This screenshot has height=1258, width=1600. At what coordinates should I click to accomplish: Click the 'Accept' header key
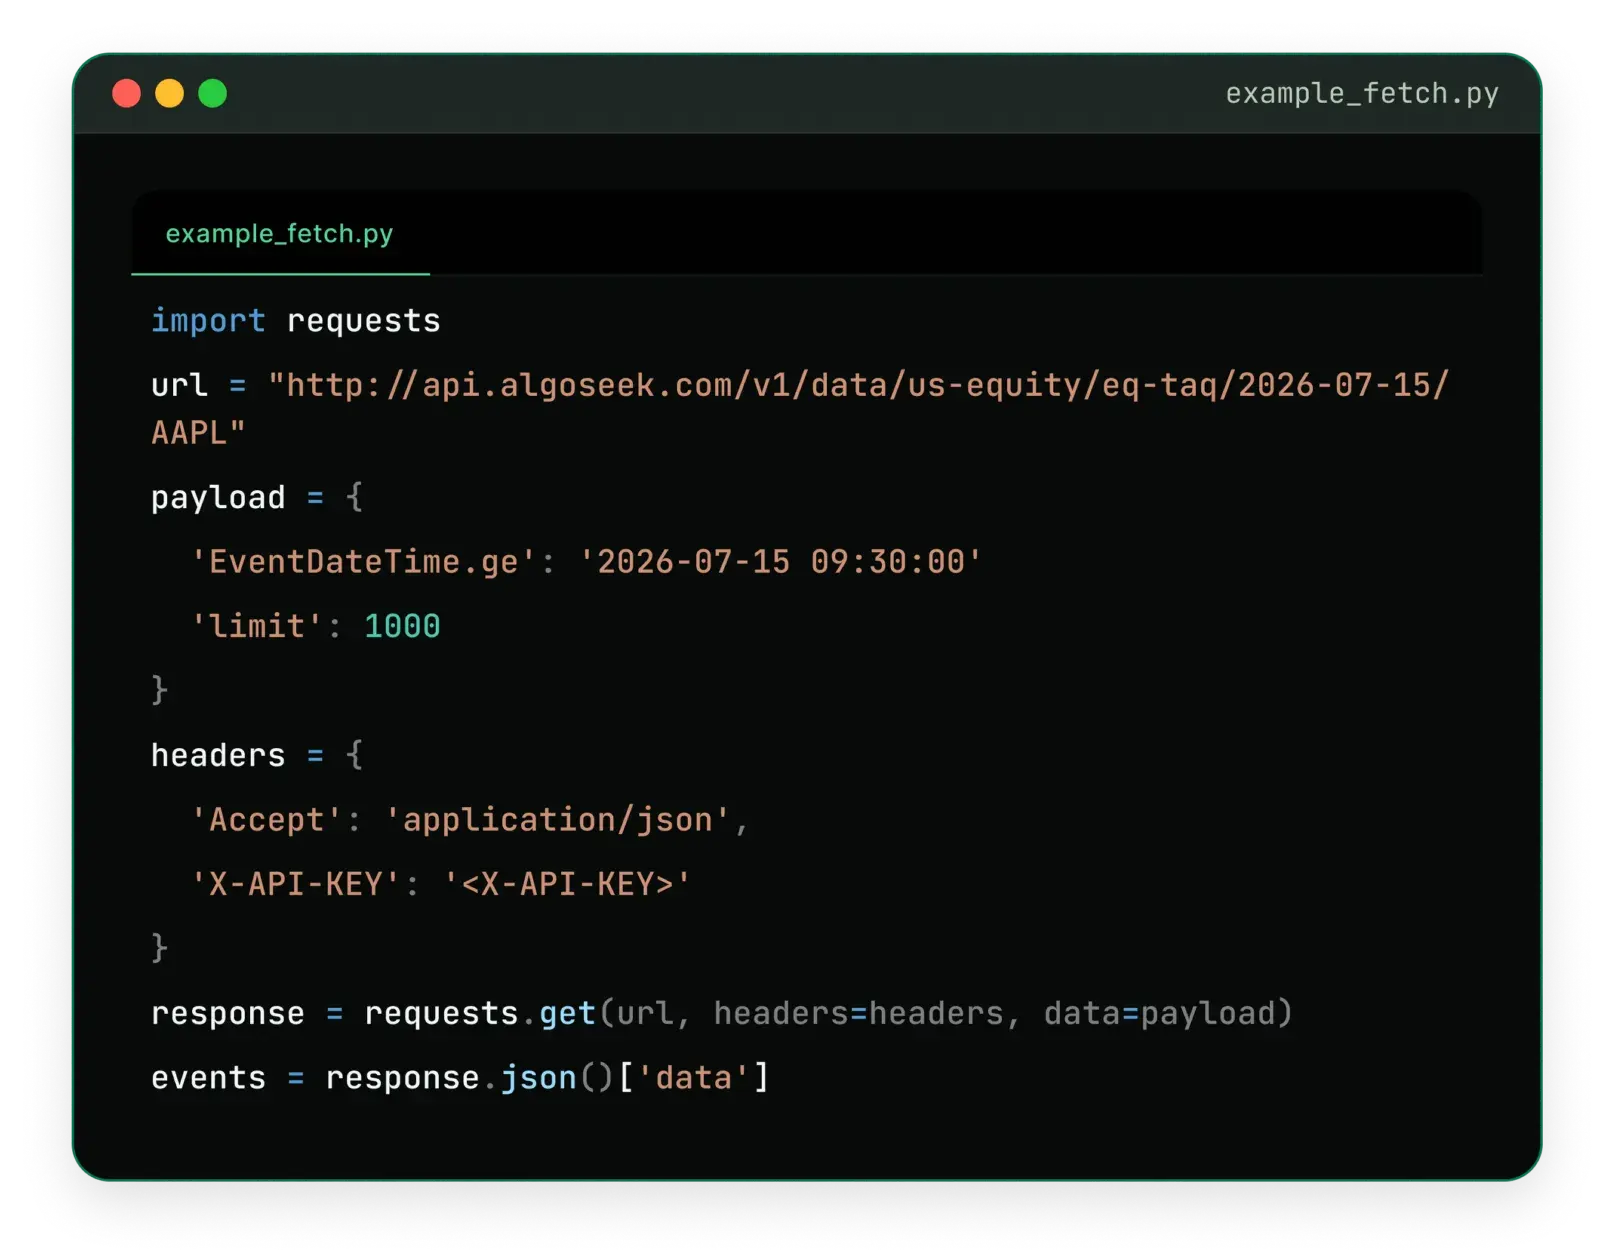267,820
